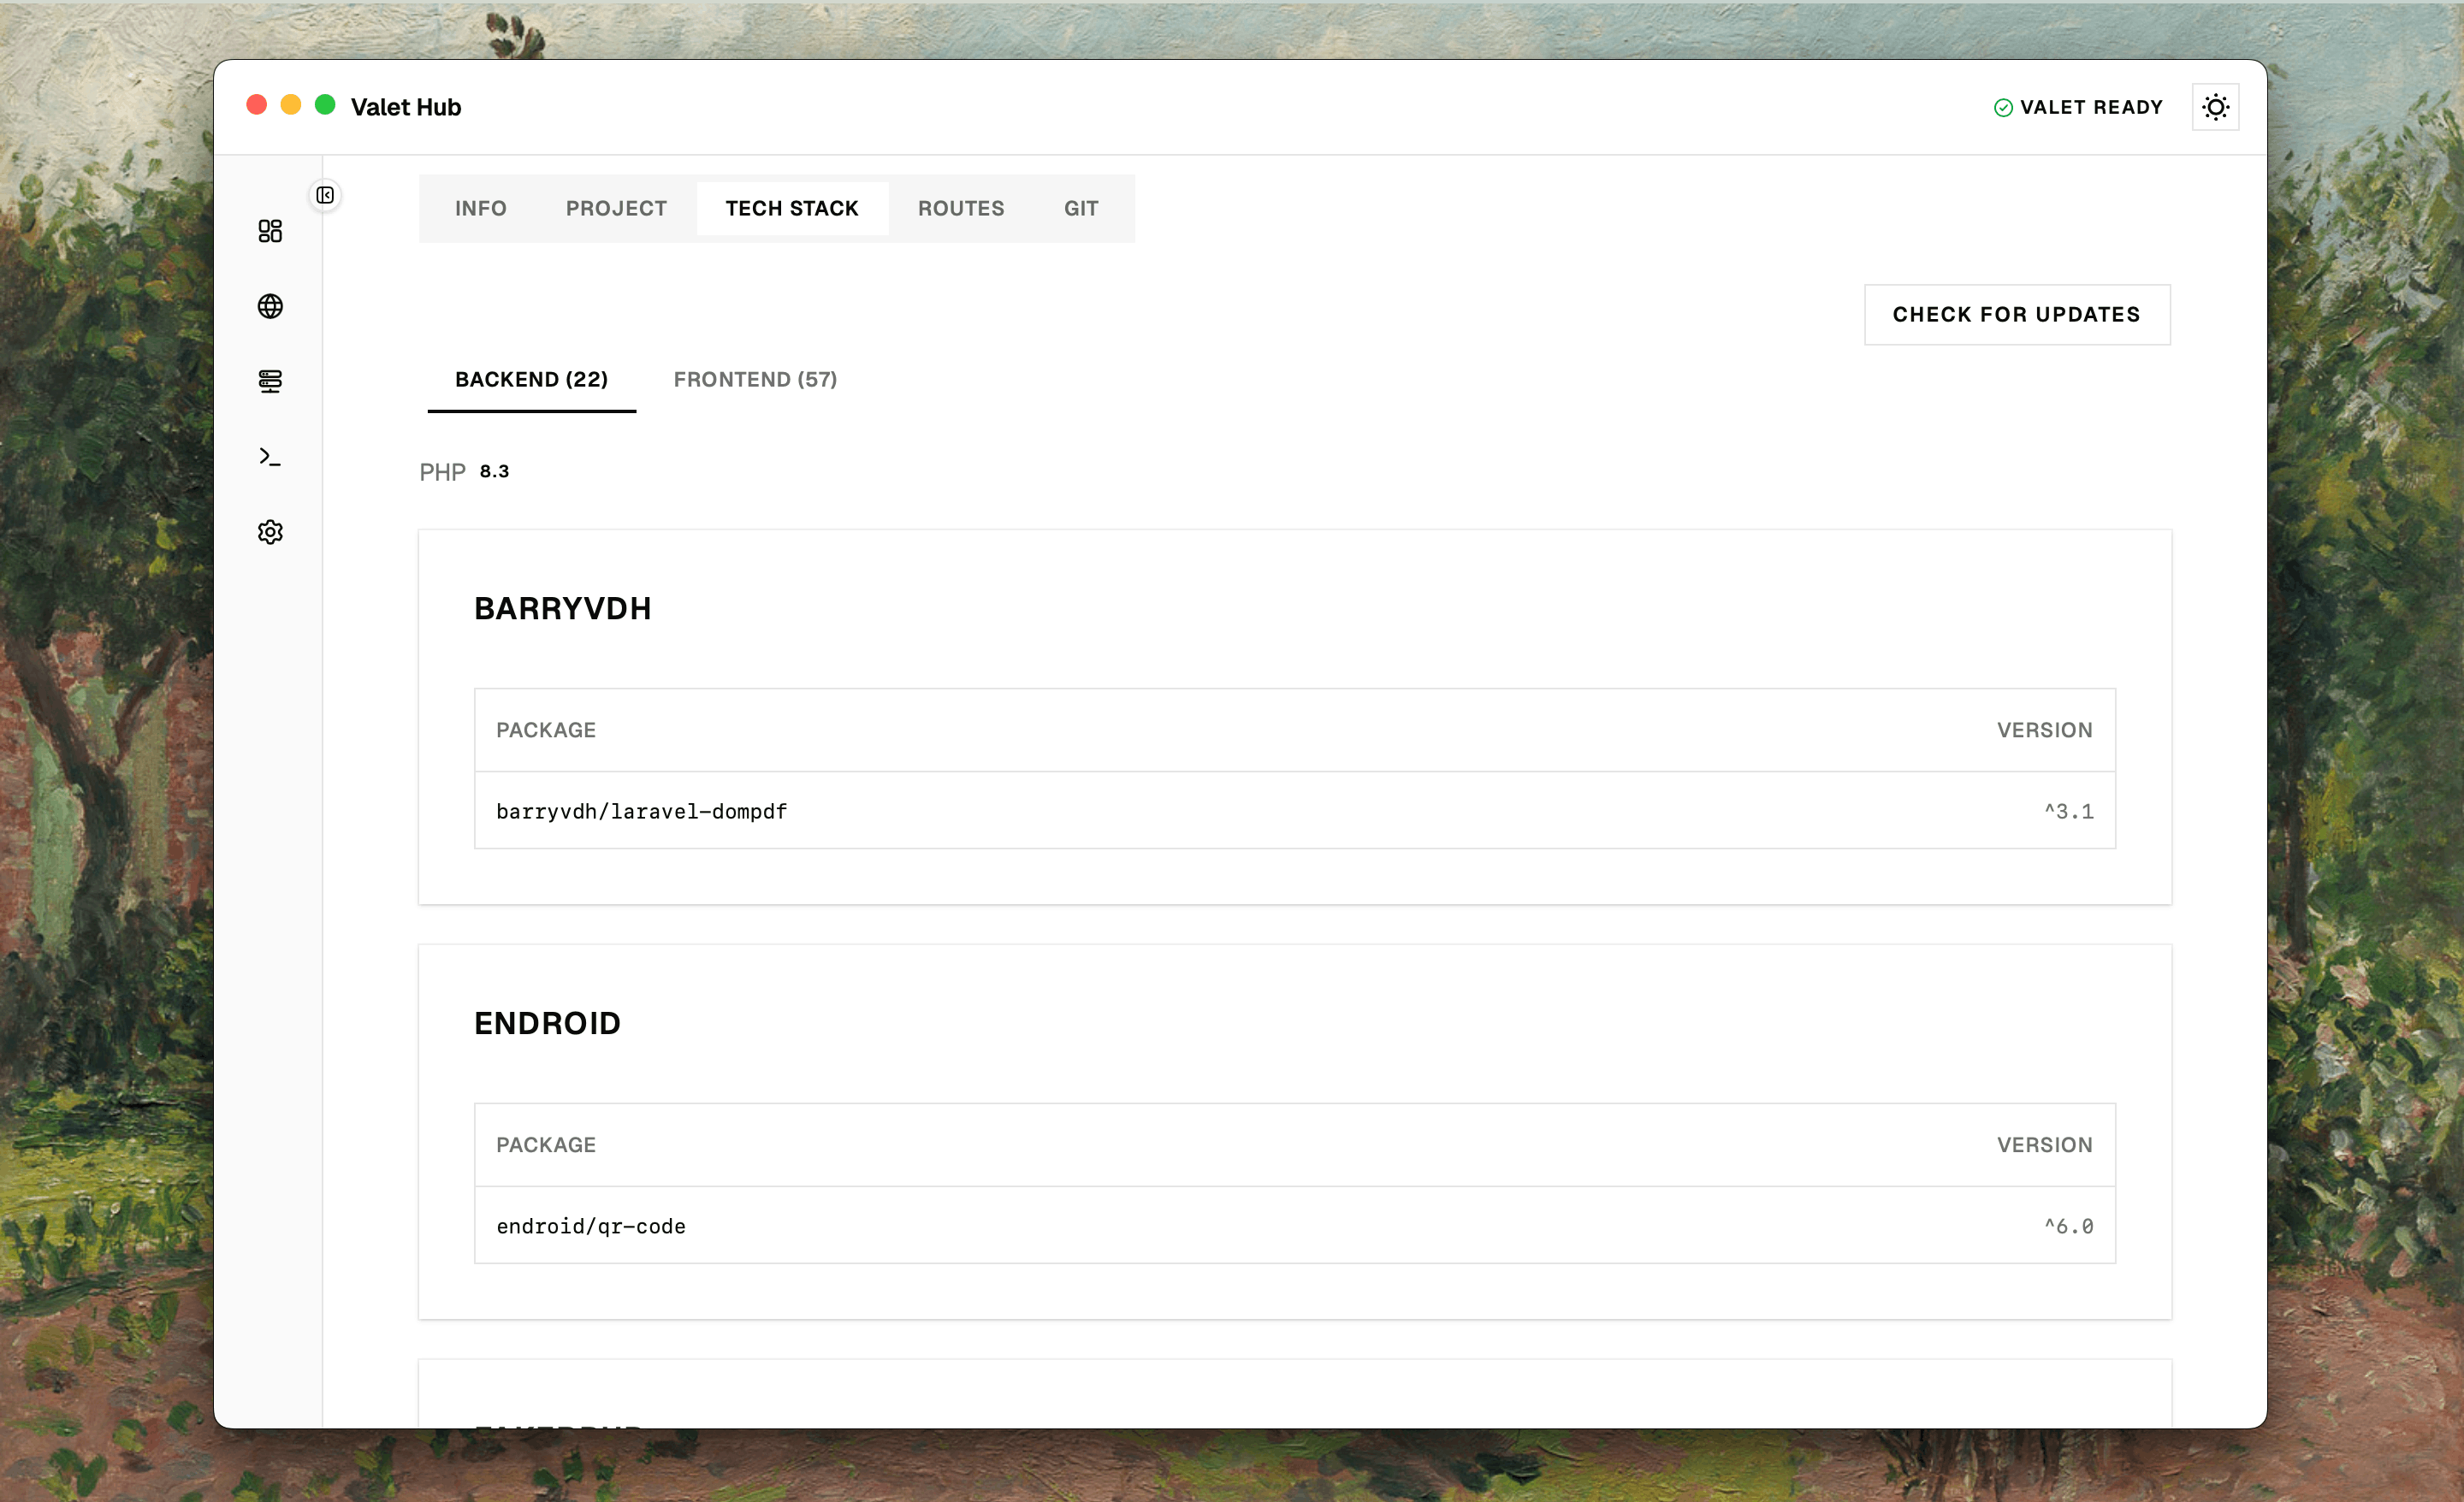Toggle light/dark theme with sun icon
Screen dimensions: 2464x1502
point(2215,107)
